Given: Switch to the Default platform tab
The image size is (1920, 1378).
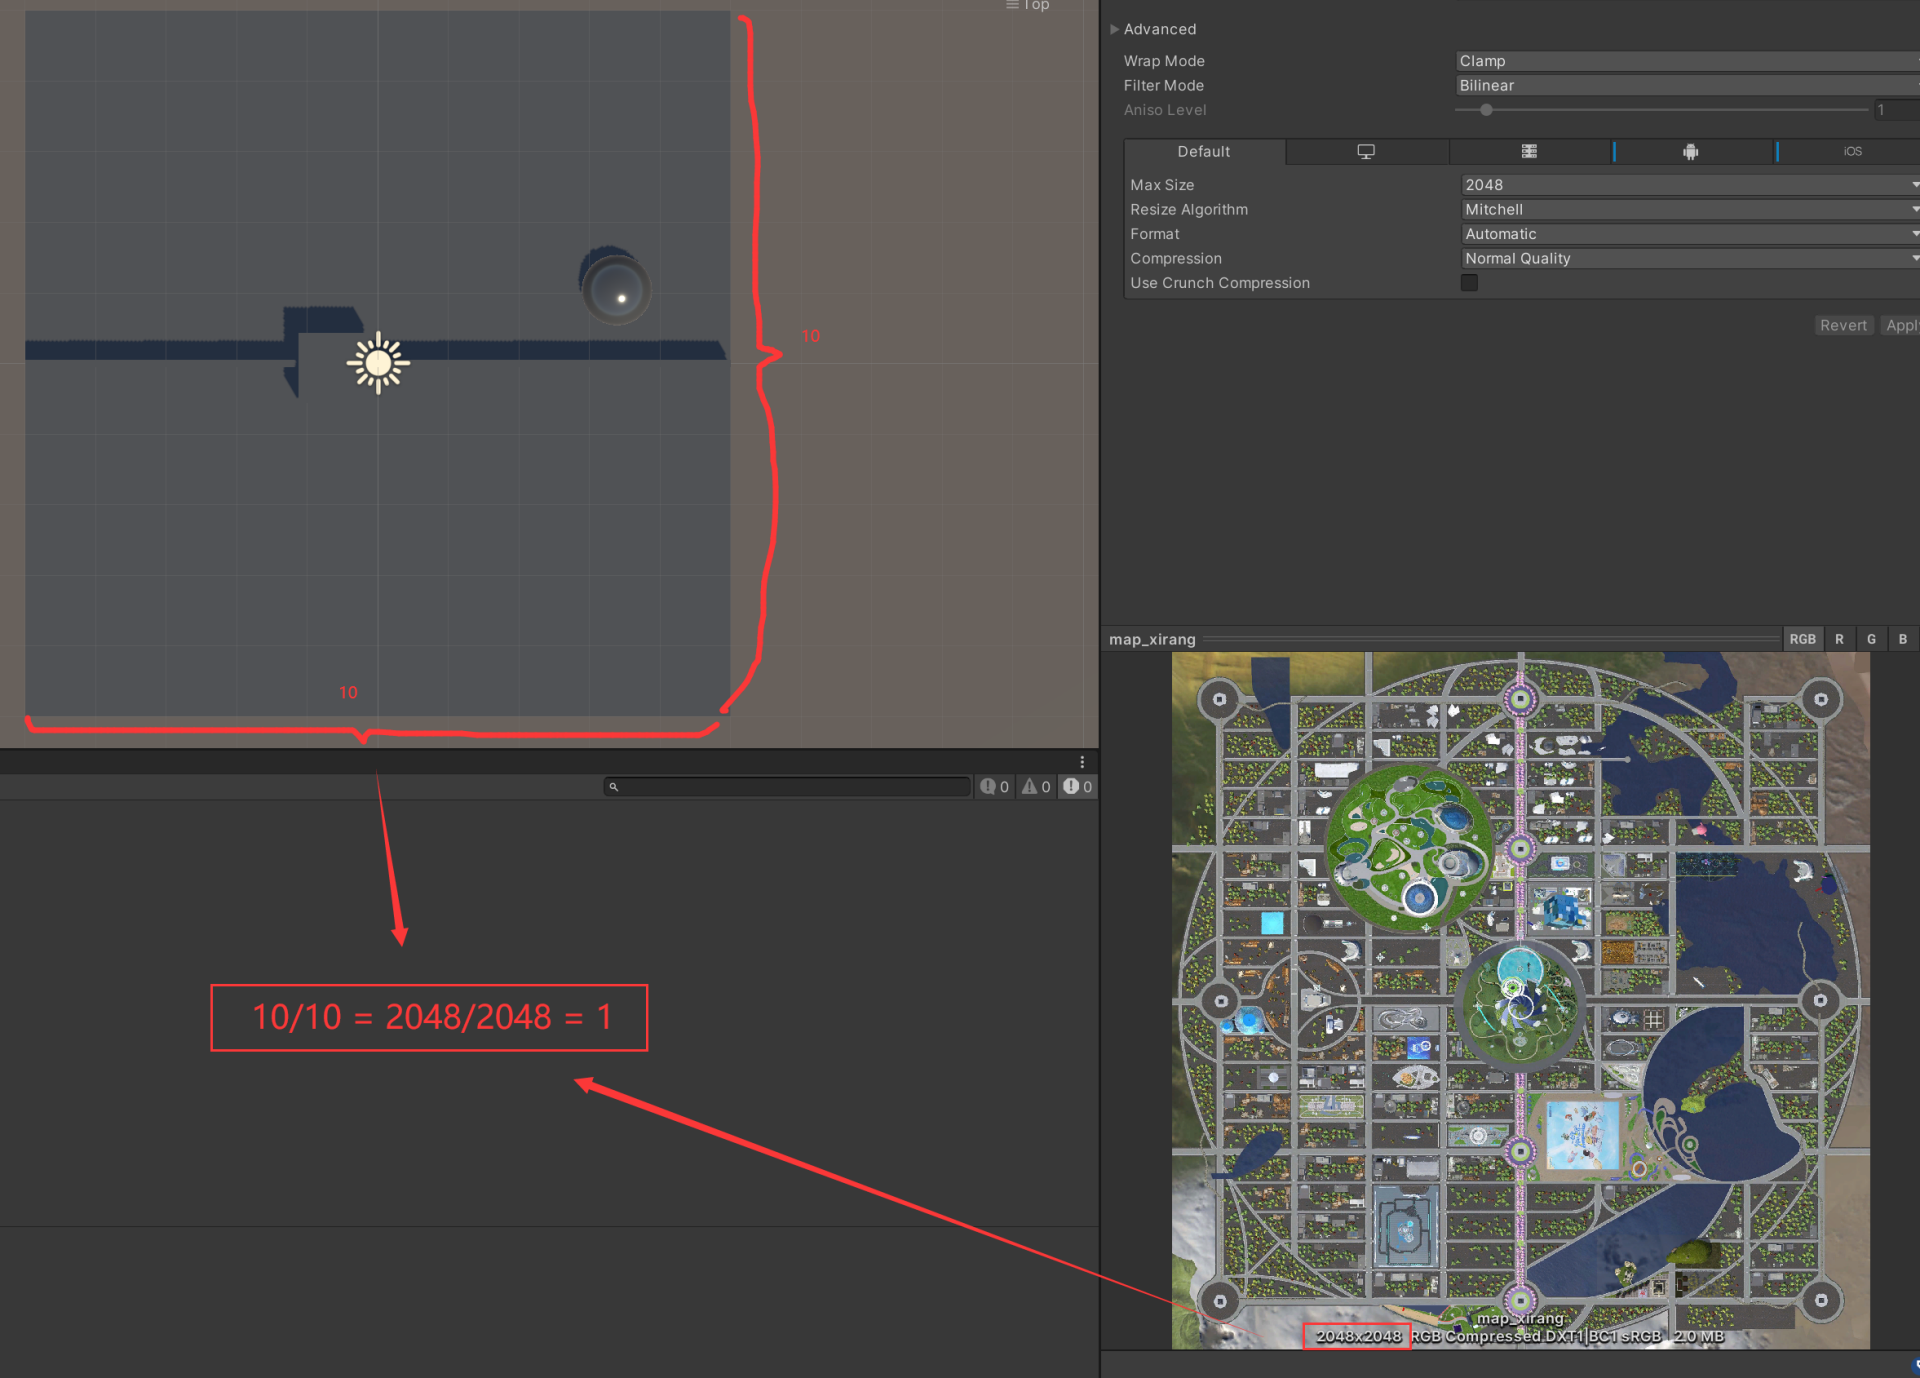Looking at the screenshot, I should click(1203, 152).
